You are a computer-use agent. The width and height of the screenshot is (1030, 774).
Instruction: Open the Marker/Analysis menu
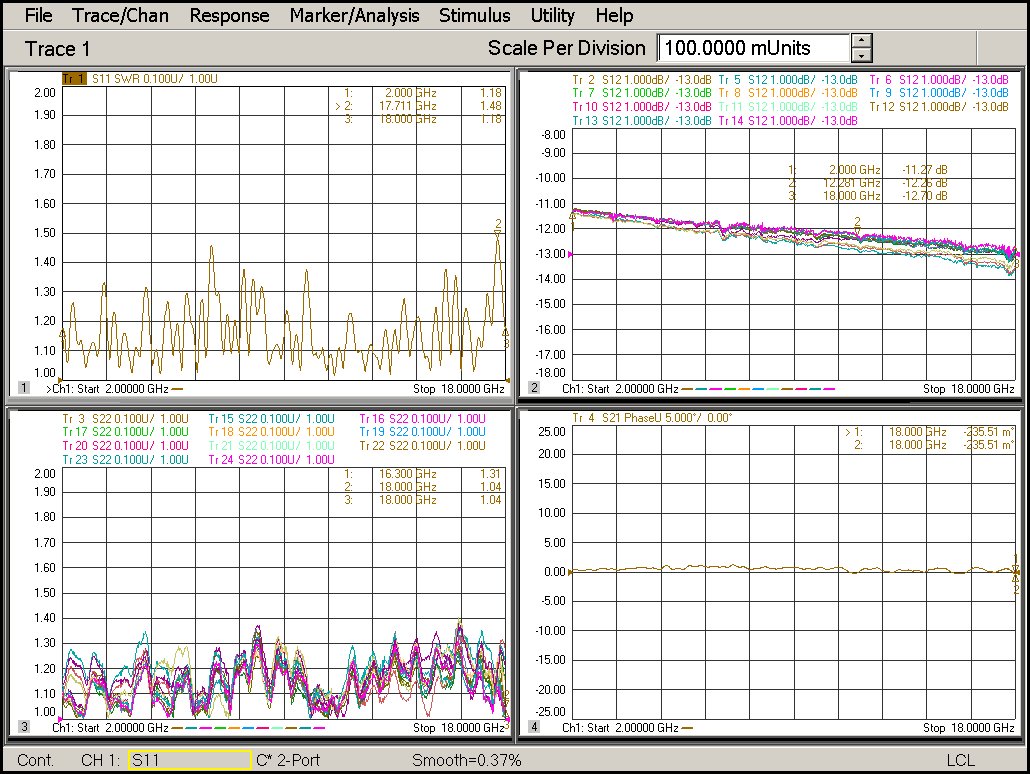tap(354, 15)
